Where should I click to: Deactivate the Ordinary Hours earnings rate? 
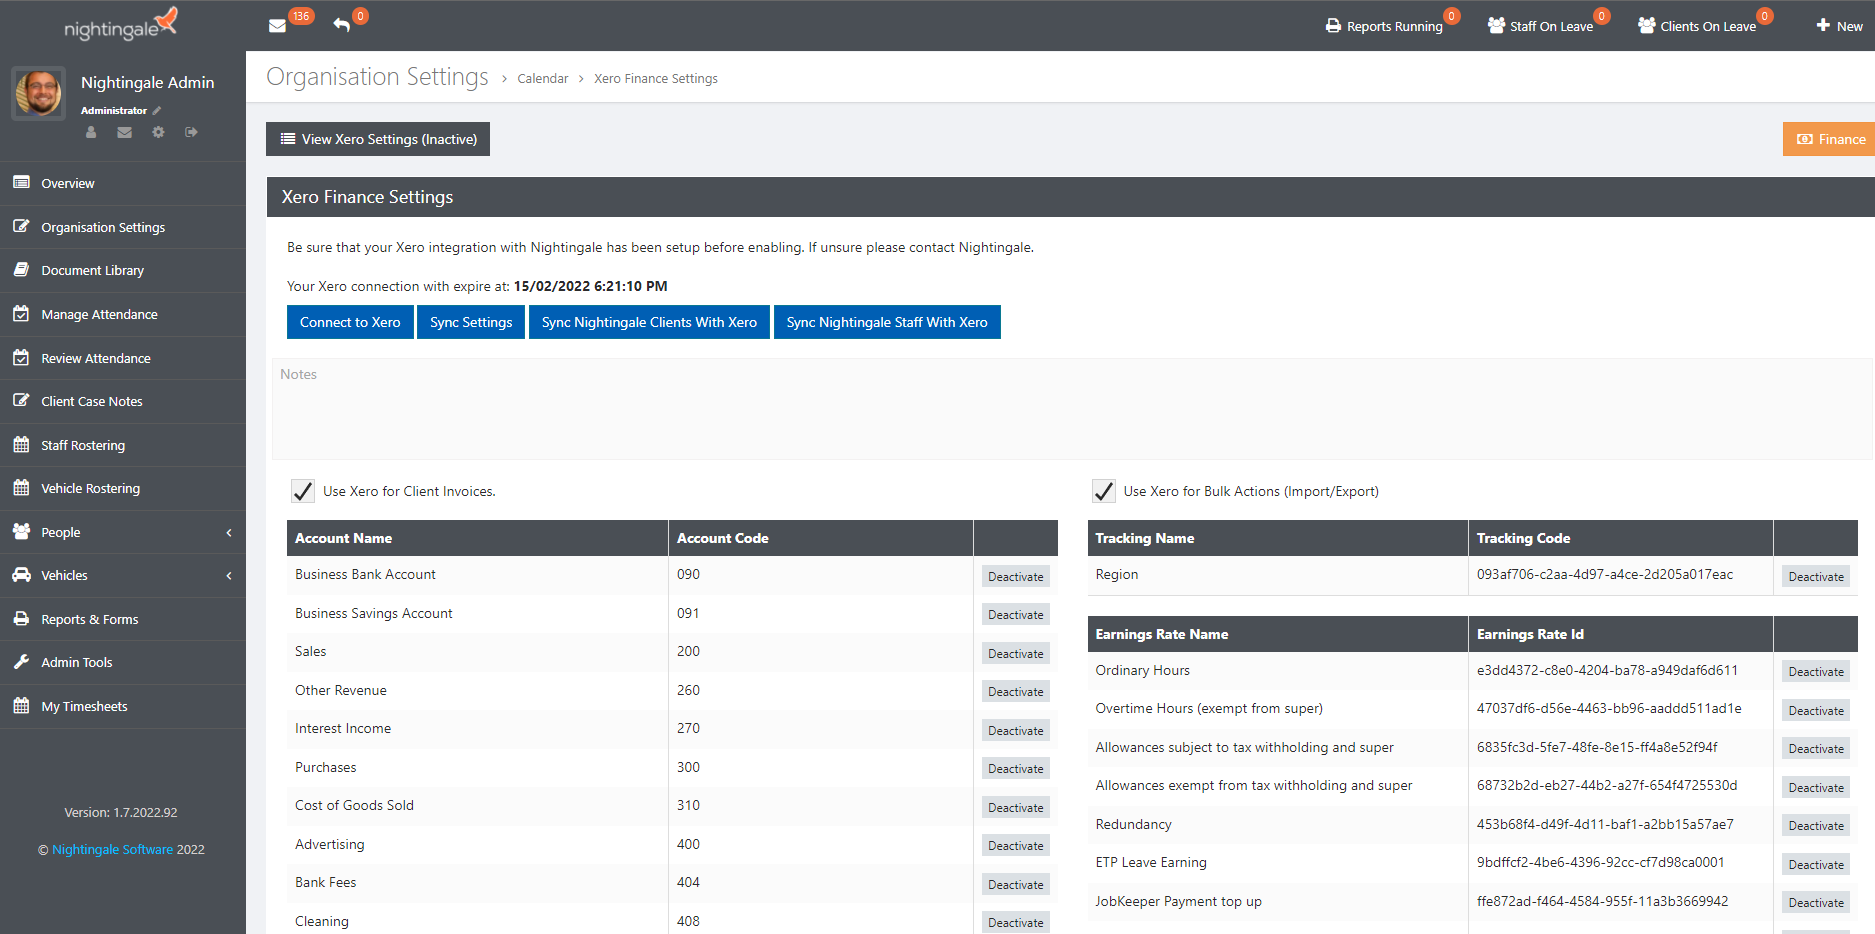[x=1816, y=672]
